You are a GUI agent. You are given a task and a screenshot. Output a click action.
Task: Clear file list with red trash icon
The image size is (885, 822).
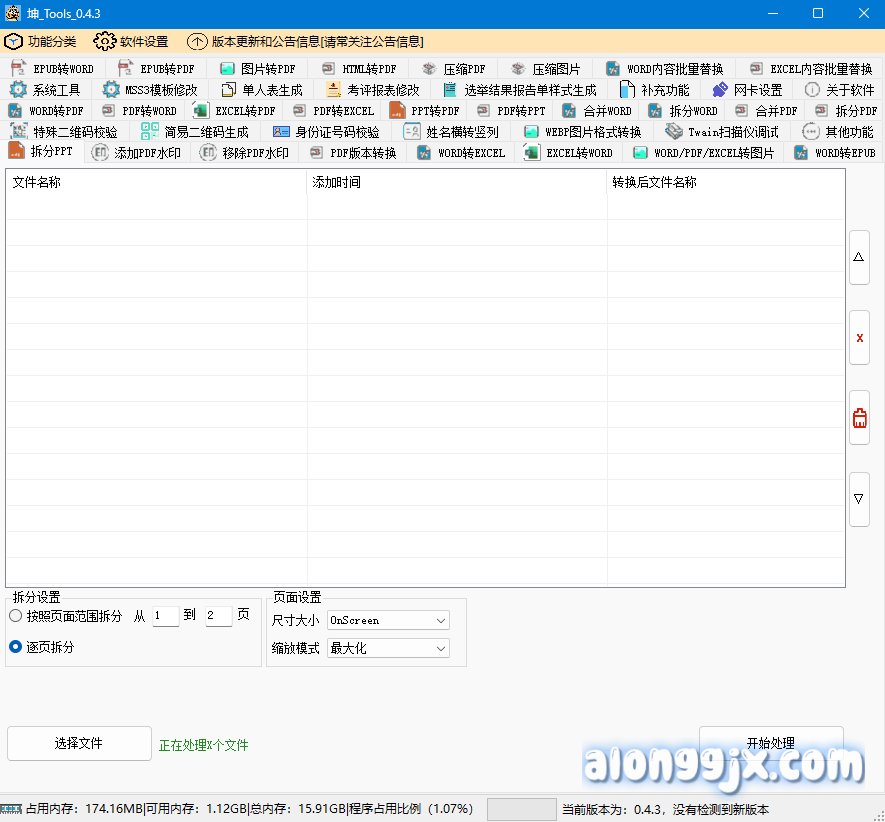[859, 418]
